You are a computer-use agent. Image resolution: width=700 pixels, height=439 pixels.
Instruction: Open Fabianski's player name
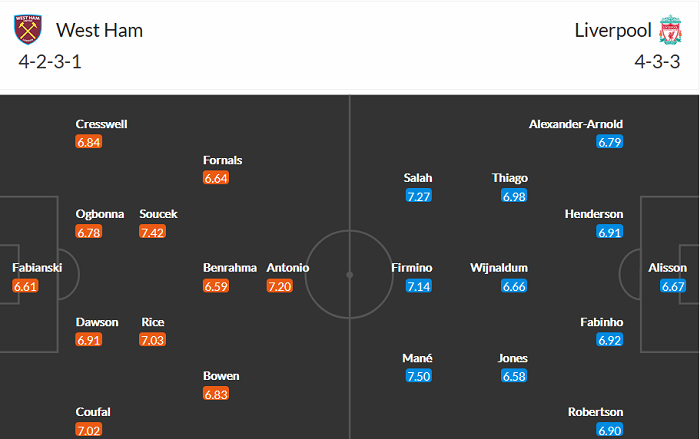click(x=37, y=268)
